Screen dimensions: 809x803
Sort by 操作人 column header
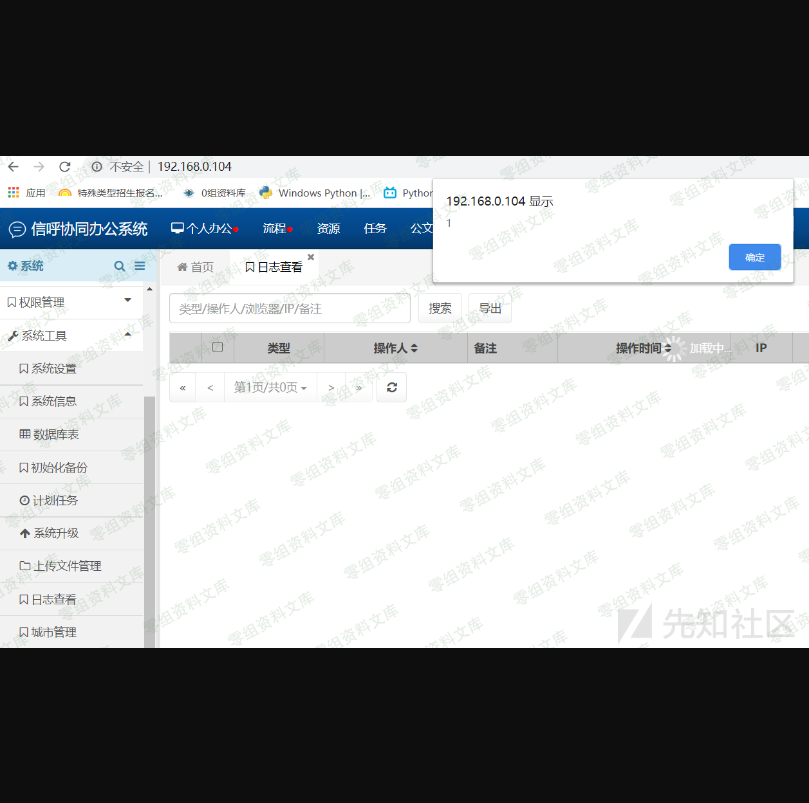(x=395, y=348)
